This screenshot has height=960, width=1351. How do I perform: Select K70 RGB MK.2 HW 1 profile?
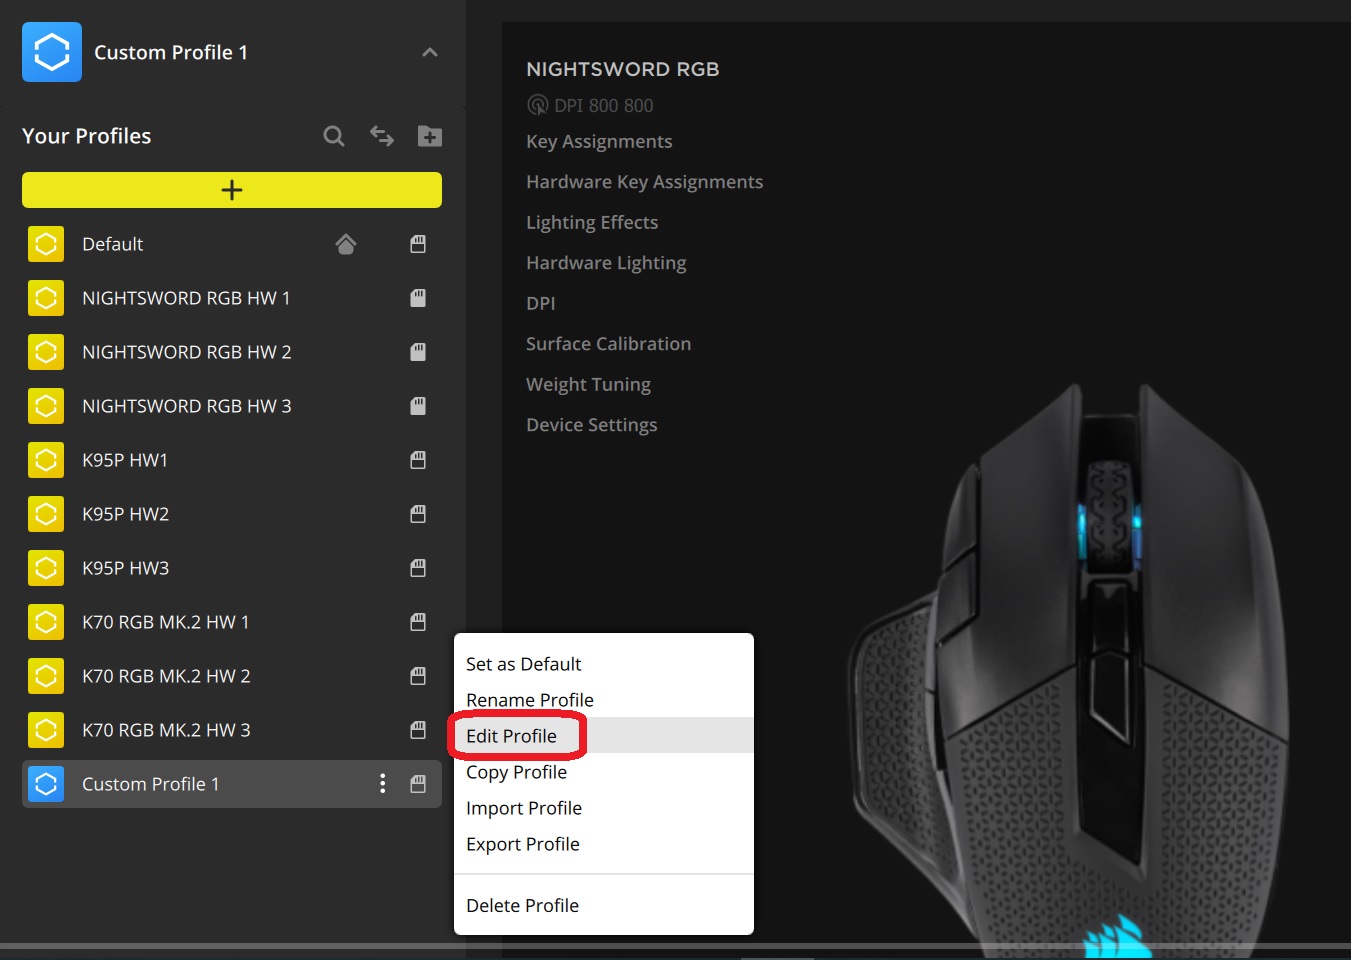[x=166, y=622]
